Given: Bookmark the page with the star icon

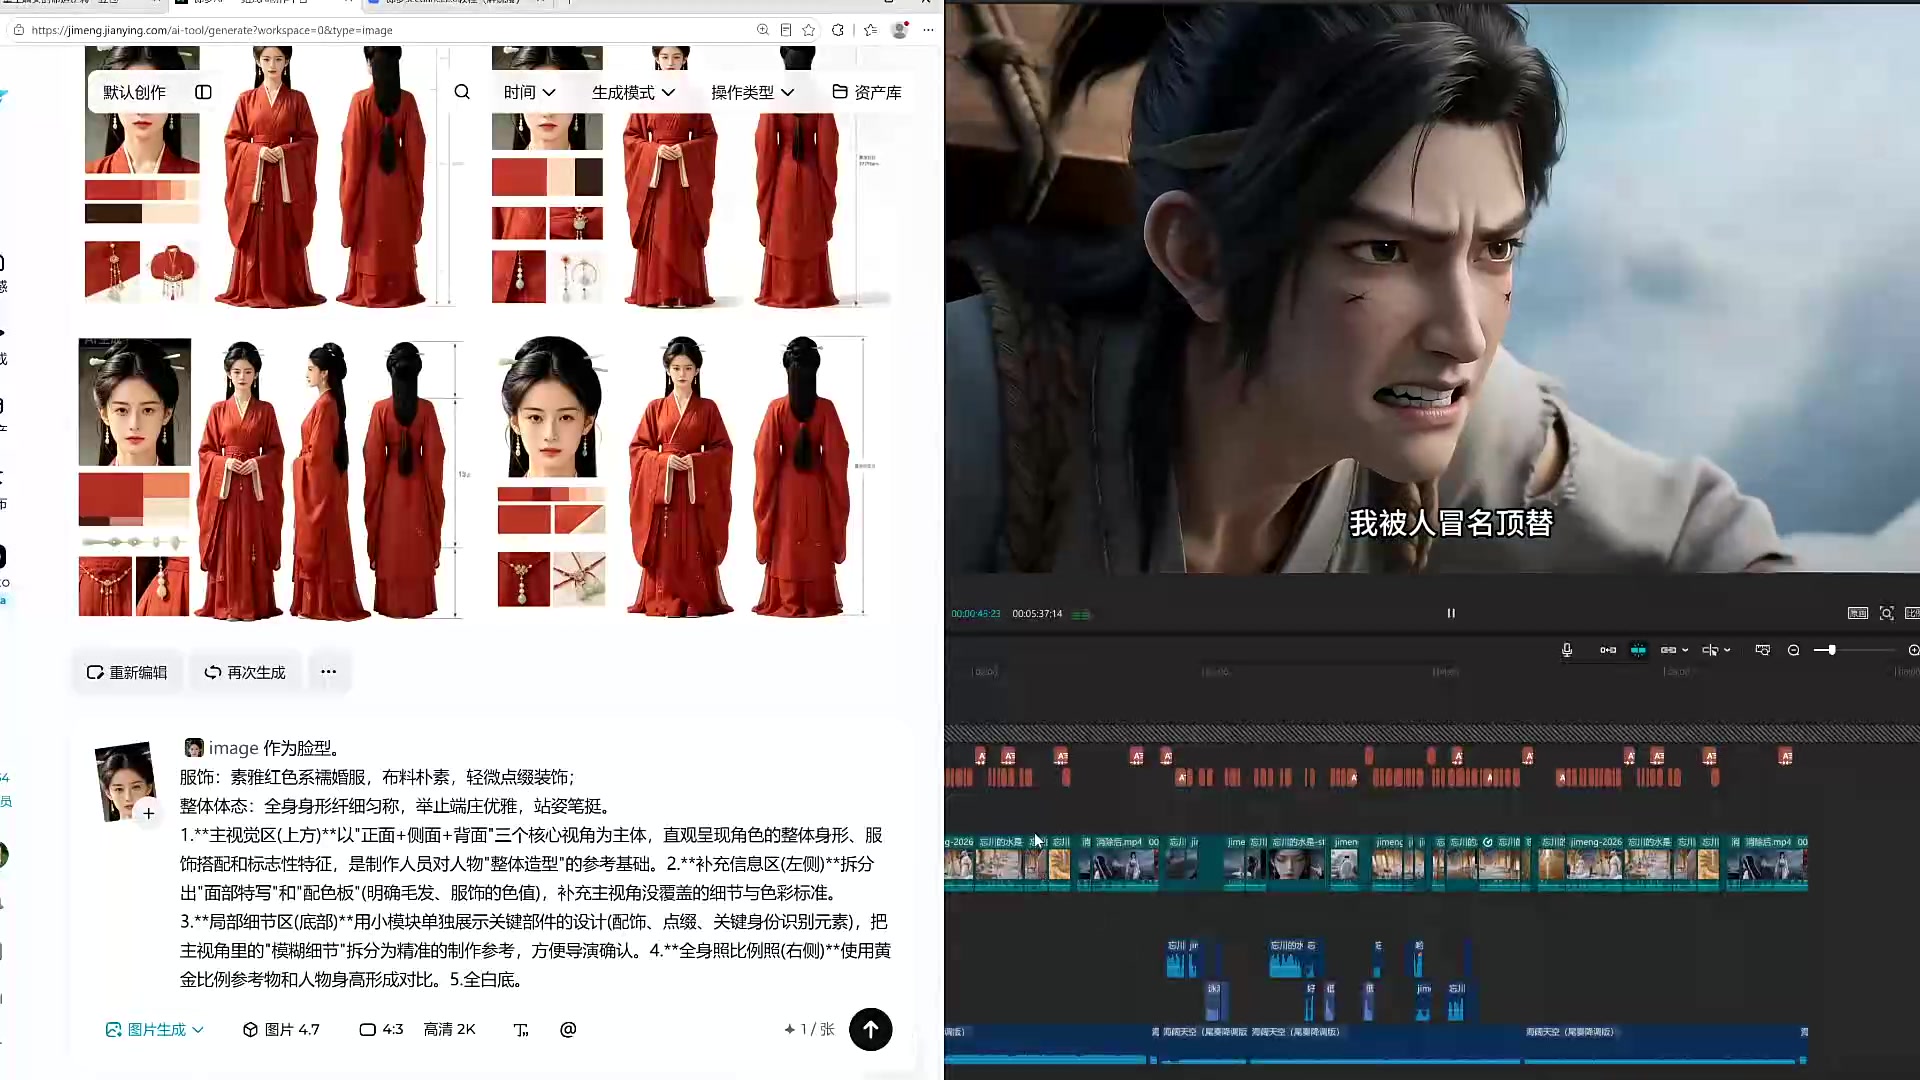Looking at the screenshot, I should coord(809,30).
